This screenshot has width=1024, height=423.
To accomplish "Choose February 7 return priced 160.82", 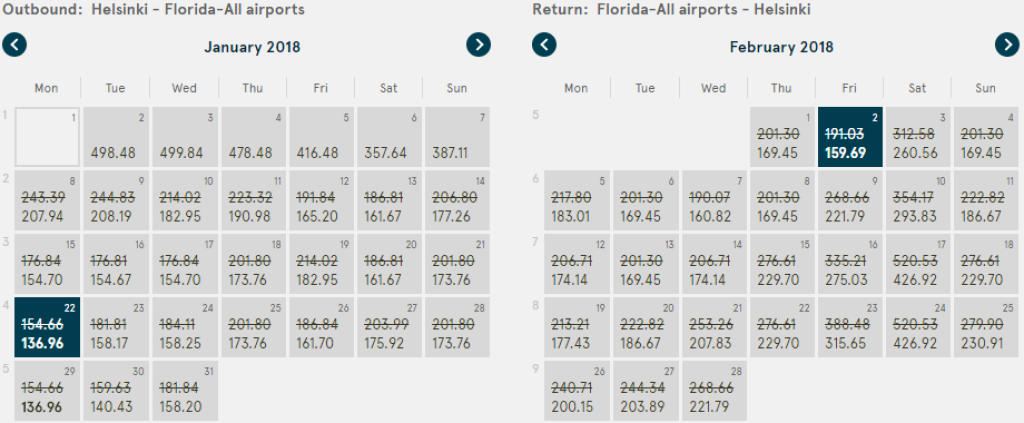I will pos(713,200).
